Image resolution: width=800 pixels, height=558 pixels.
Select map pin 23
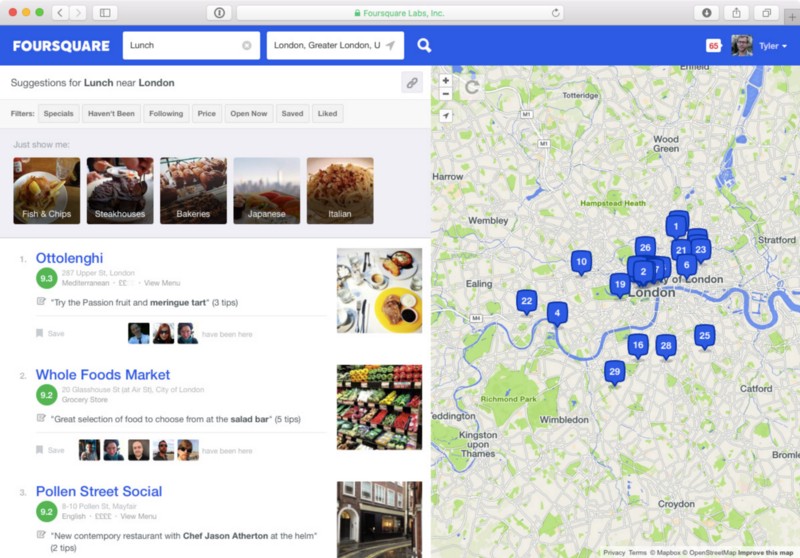pos(702,249)
